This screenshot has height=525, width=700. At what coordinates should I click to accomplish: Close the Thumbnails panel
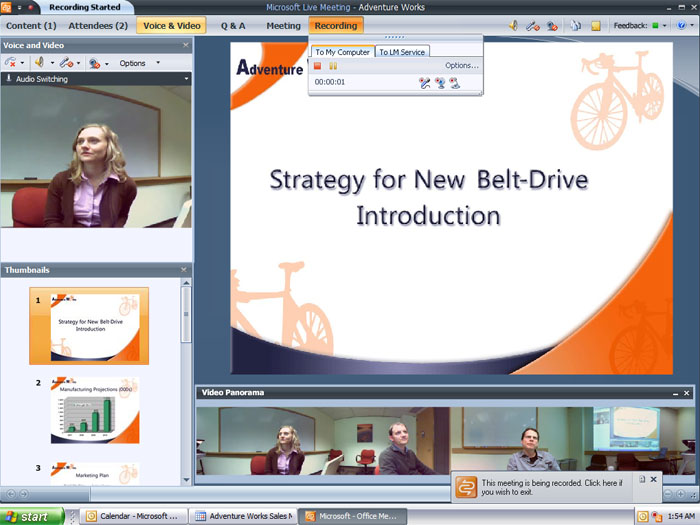coord(184,270)
